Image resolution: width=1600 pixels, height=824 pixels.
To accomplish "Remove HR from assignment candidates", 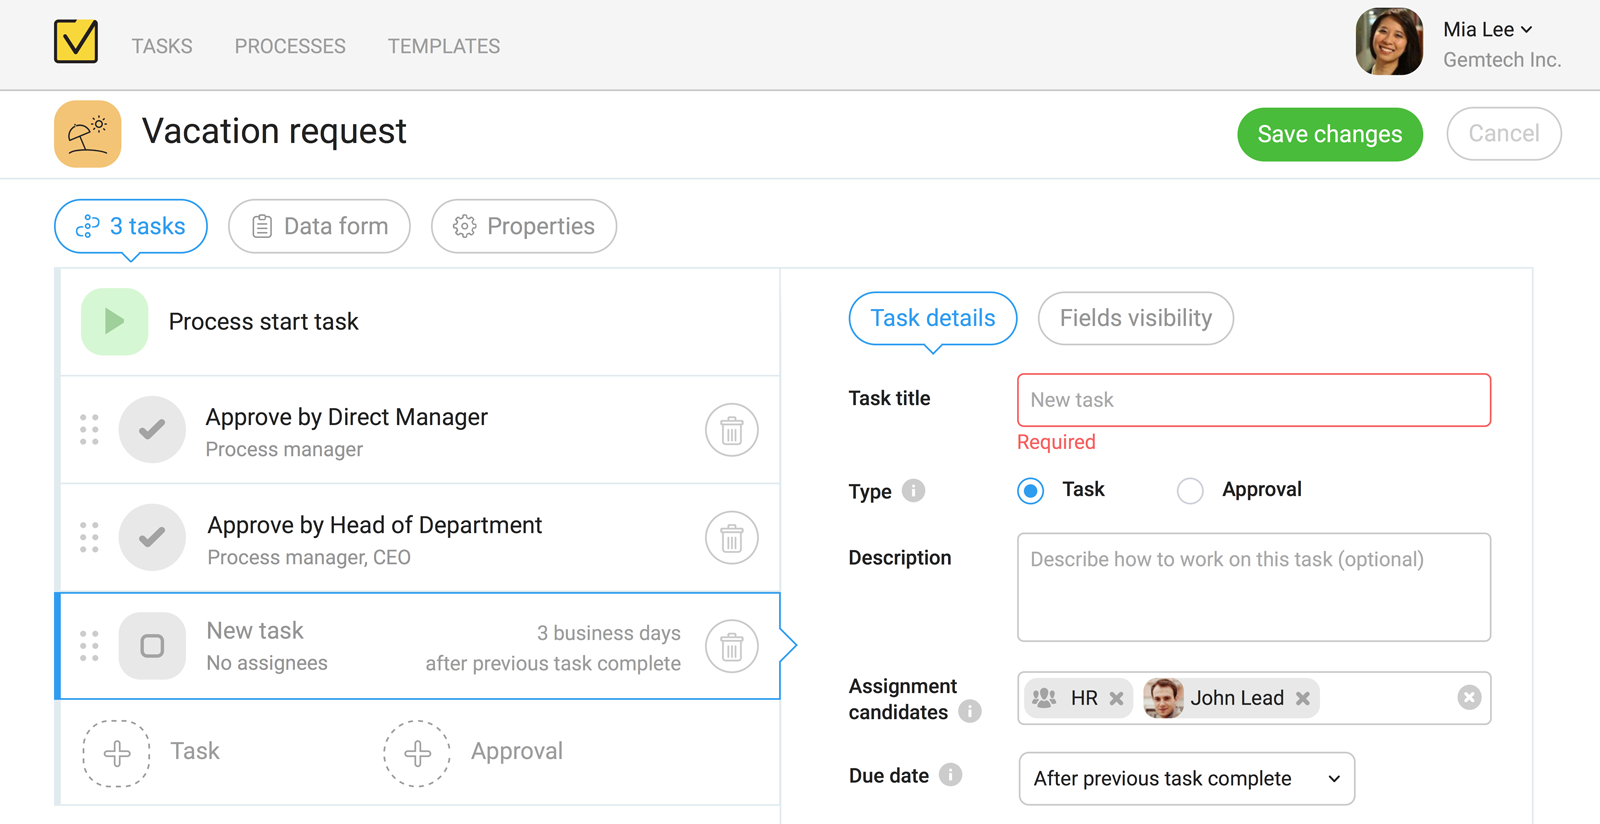I will [1116, 699].
